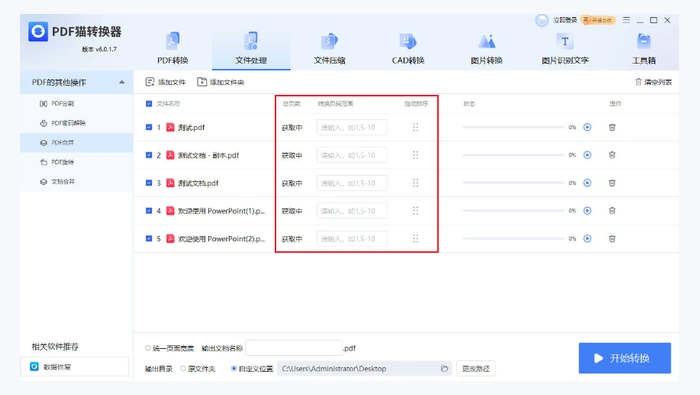700x395 pixels.
Task: Click the VIP membership badge
Action: pos(598,20)
